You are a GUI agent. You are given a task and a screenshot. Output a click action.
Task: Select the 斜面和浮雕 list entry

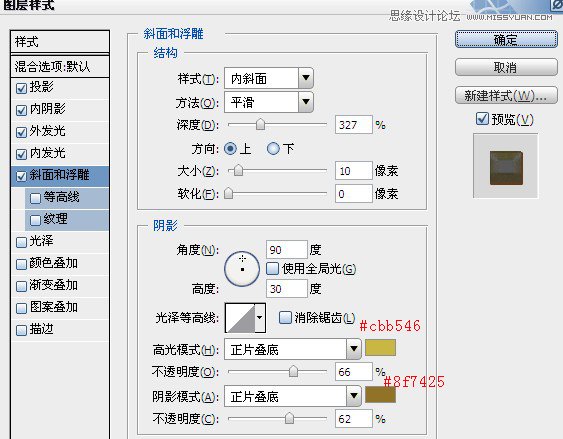tap(60, 175)
